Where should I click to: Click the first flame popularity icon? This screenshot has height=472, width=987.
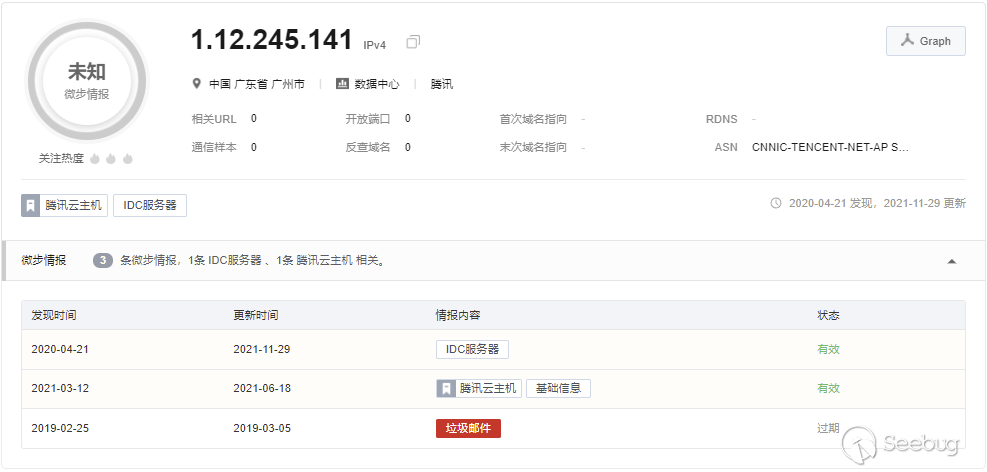(95, 158)
